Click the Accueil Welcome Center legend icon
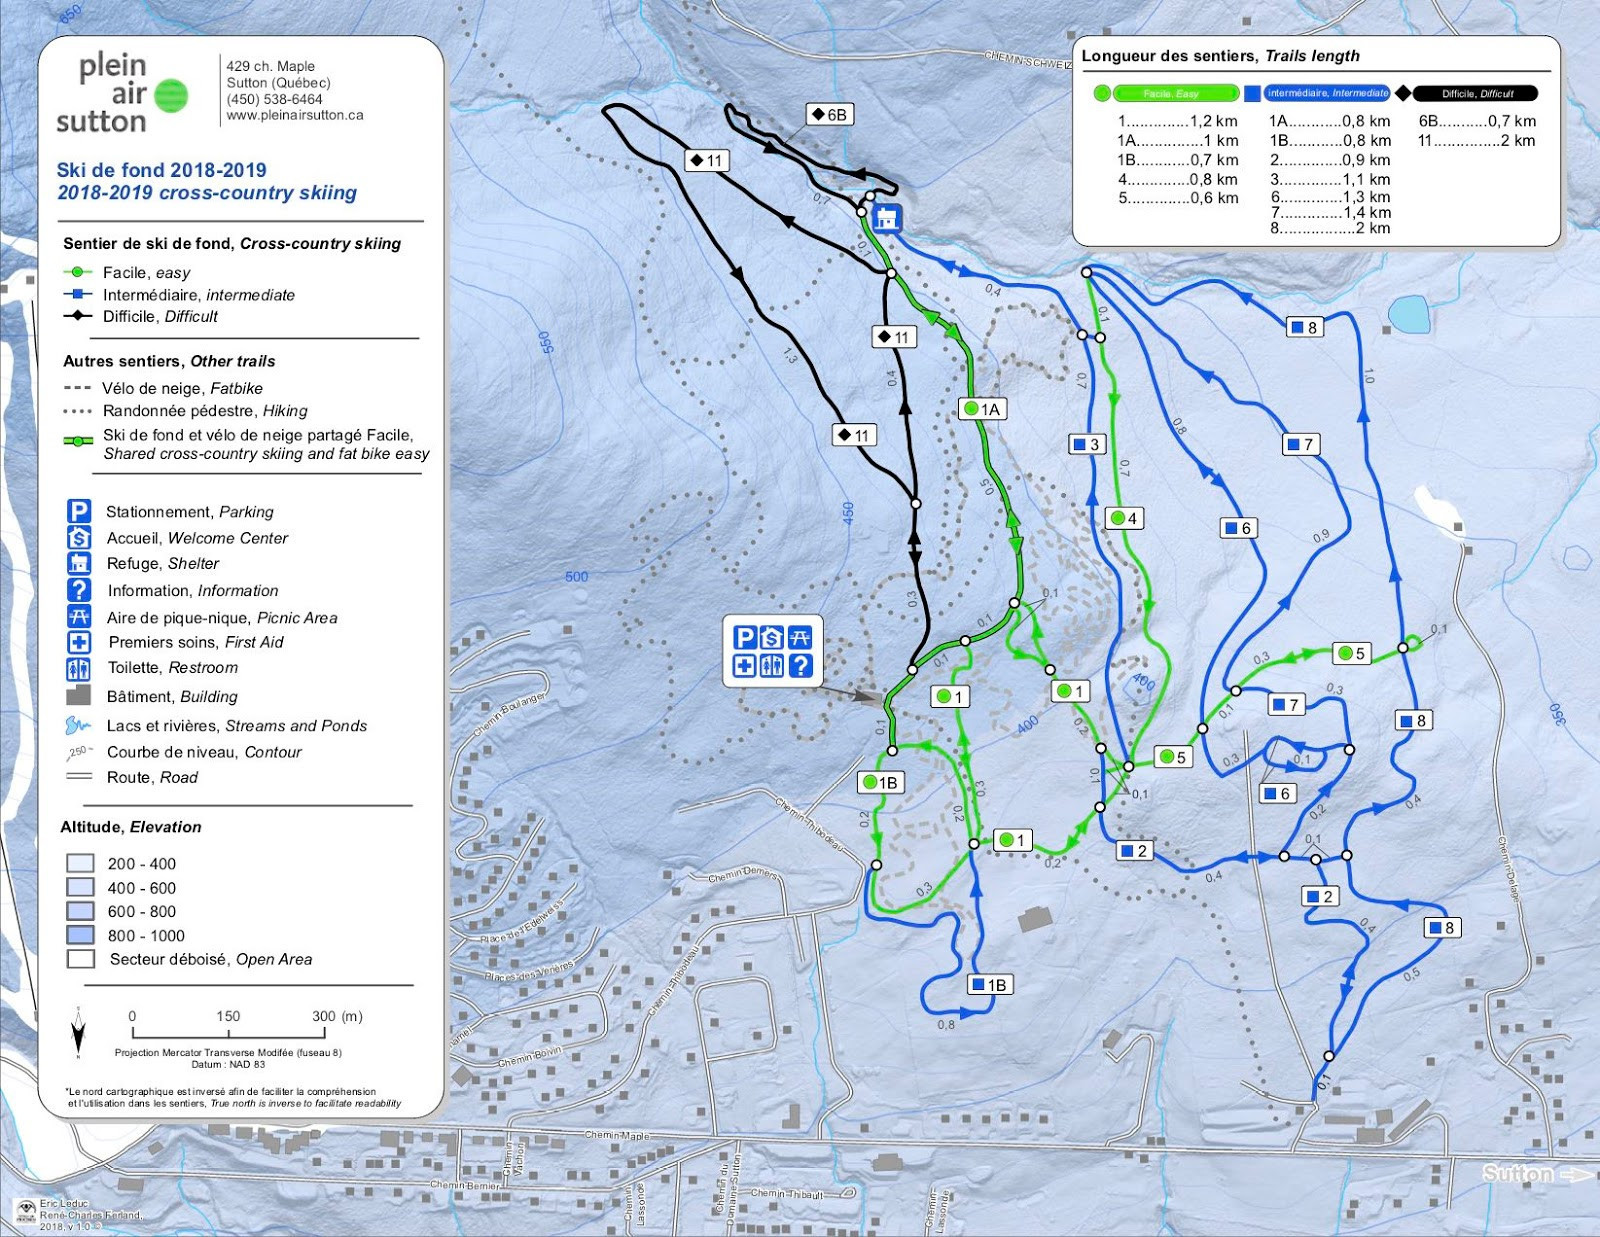This screenshot has width=1600, height=1237. (79, 537)
